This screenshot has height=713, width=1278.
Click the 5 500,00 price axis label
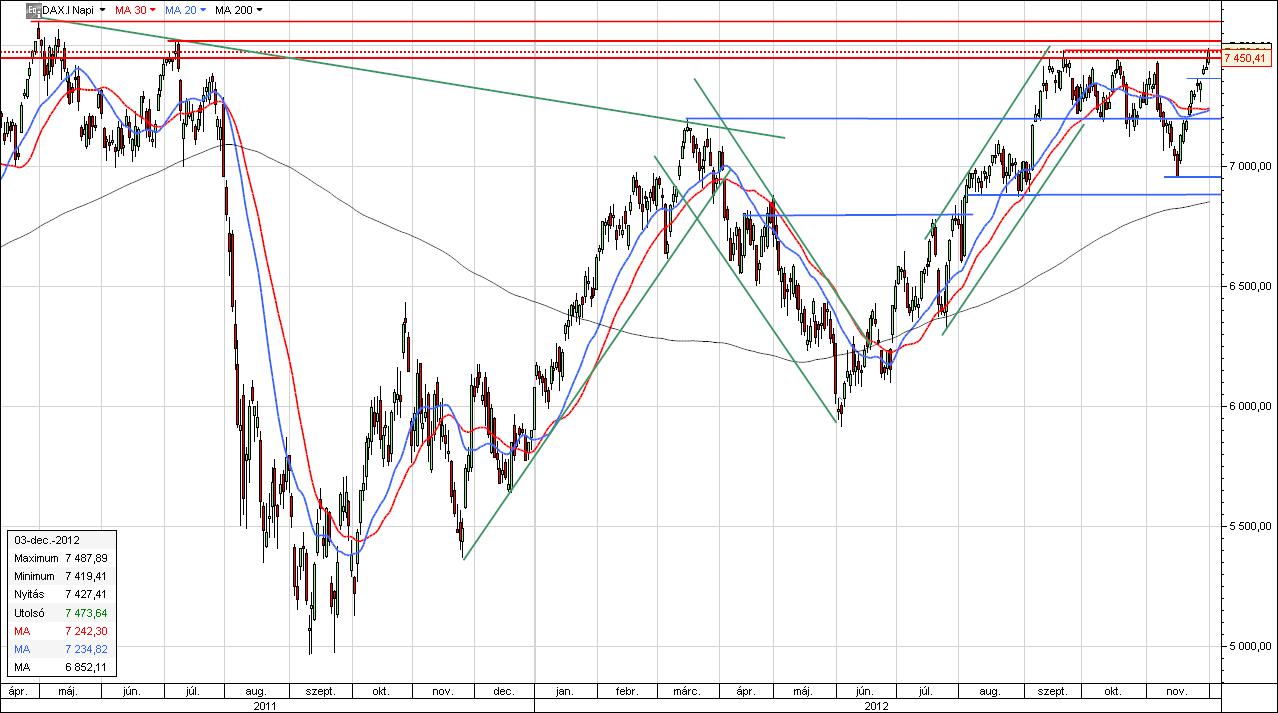pyautogui.click(x=1251, y=526)
